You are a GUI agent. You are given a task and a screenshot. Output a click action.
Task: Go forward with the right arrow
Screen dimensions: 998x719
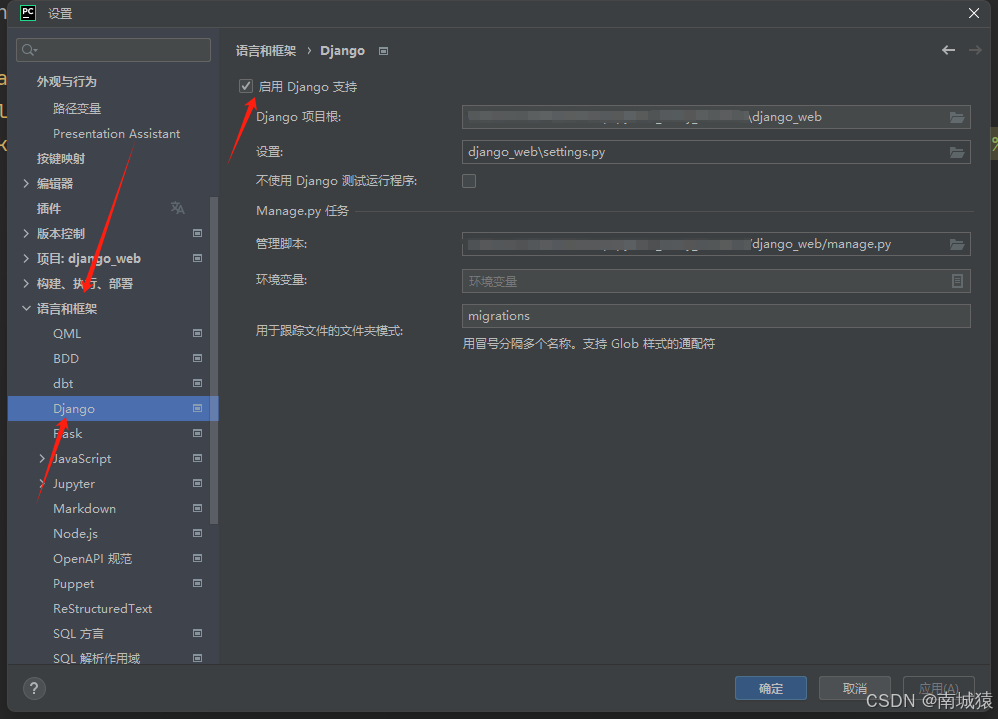point(975,50)
